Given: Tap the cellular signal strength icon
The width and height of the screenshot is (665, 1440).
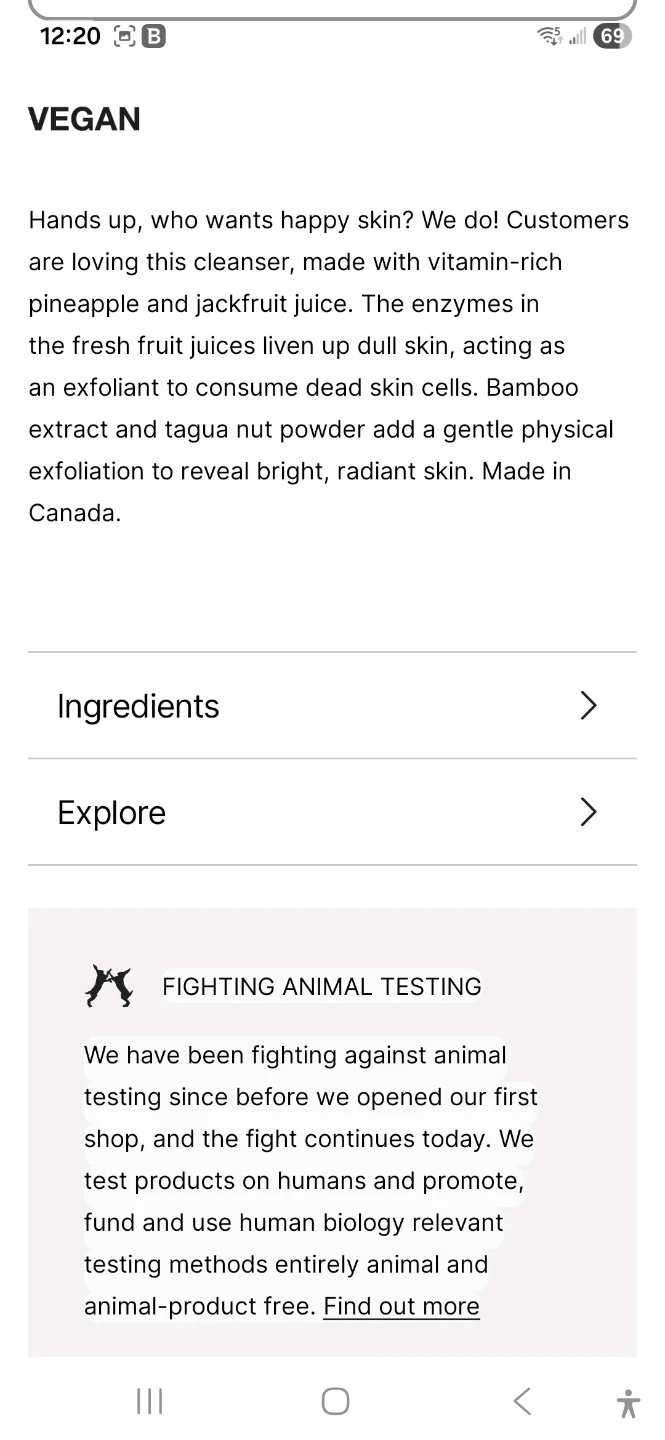Looking at the screenshot, I should point(577,37).
